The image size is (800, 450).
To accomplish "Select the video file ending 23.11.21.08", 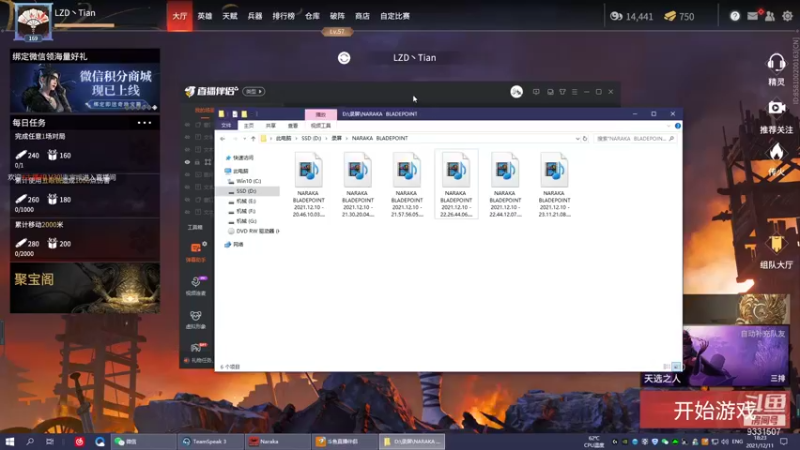I will click(x=554, y=185).
